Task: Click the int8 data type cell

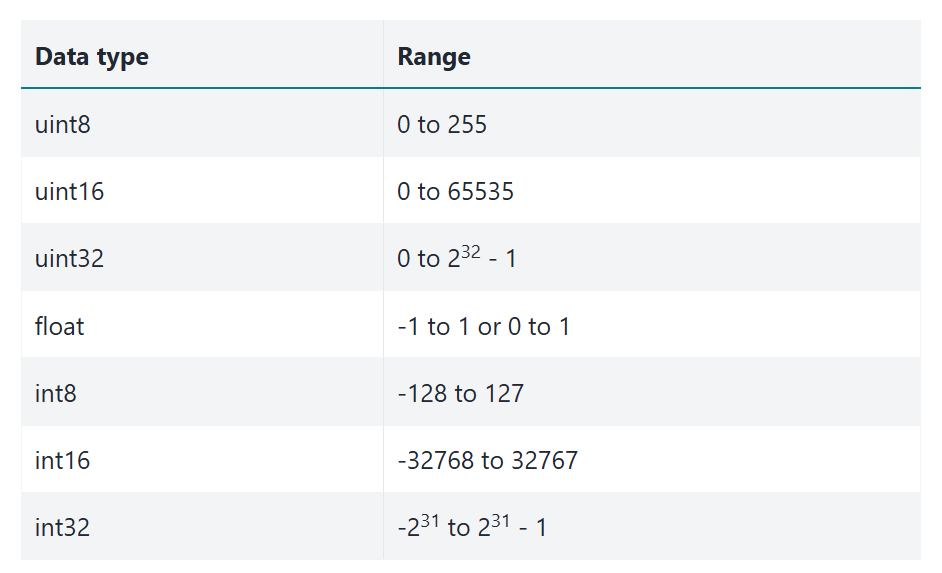Action: (56, 393)
